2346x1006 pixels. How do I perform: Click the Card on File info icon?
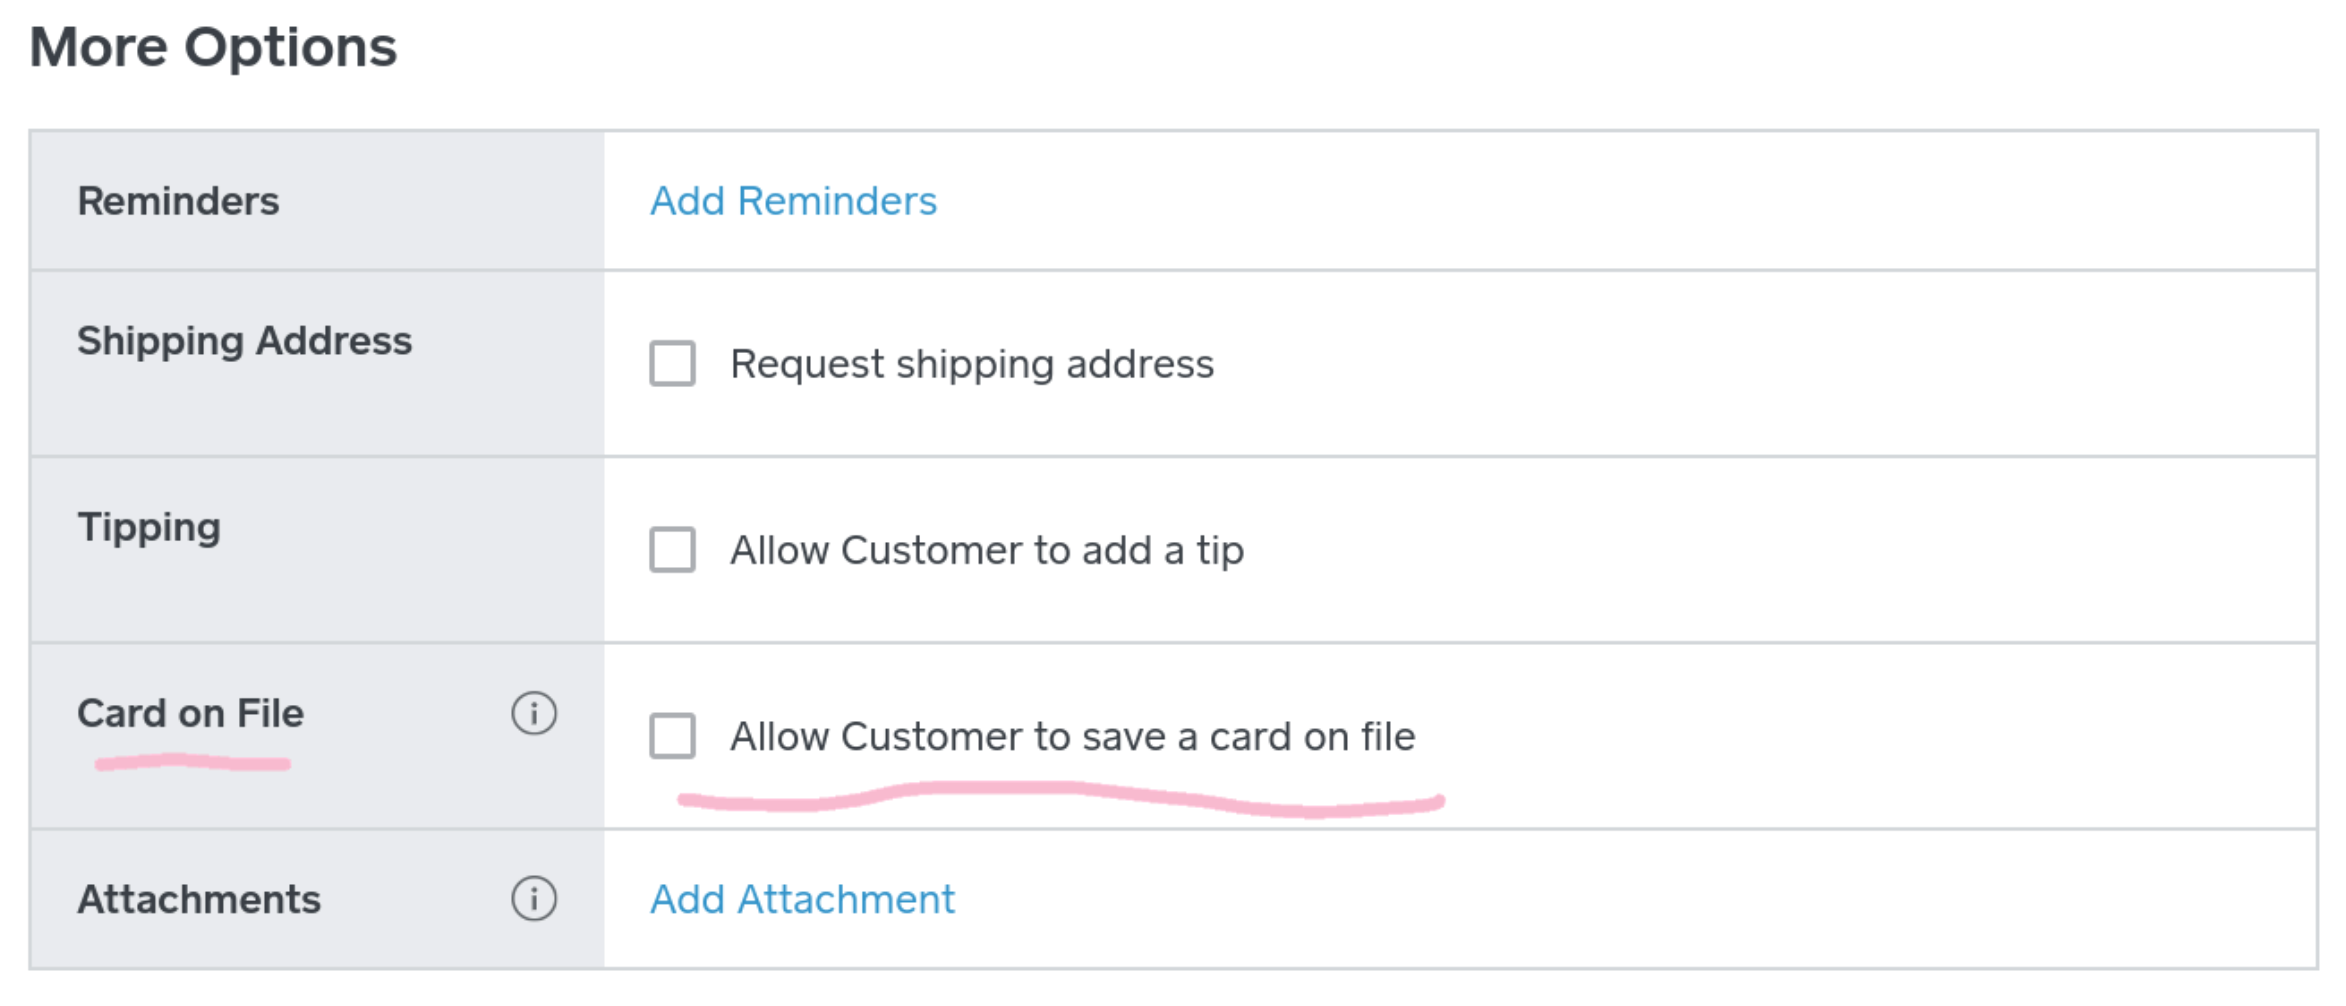click(534, 714)
